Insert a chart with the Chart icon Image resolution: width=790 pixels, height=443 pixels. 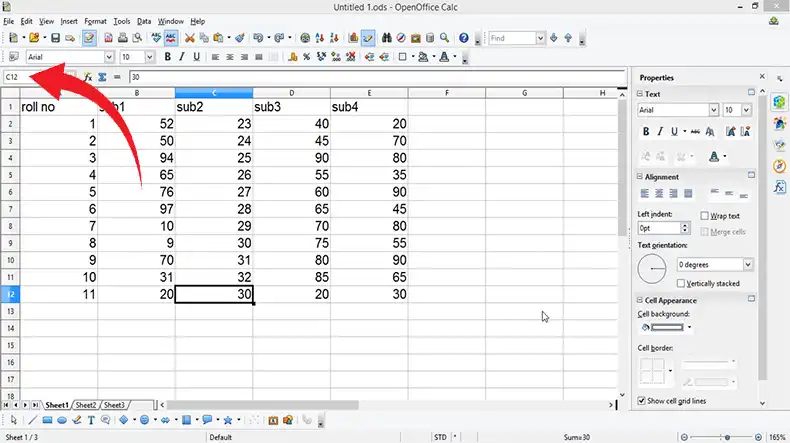point(353,38)
